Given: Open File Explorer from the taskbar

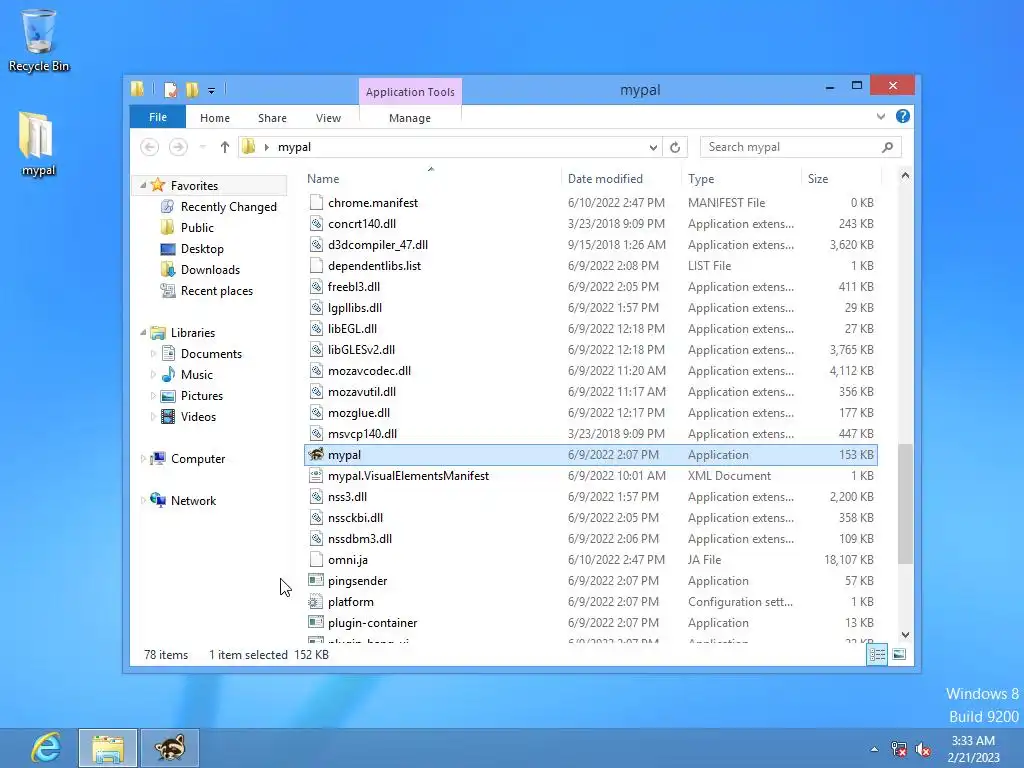Looking at the screenshot, I should tap(108, 748).
